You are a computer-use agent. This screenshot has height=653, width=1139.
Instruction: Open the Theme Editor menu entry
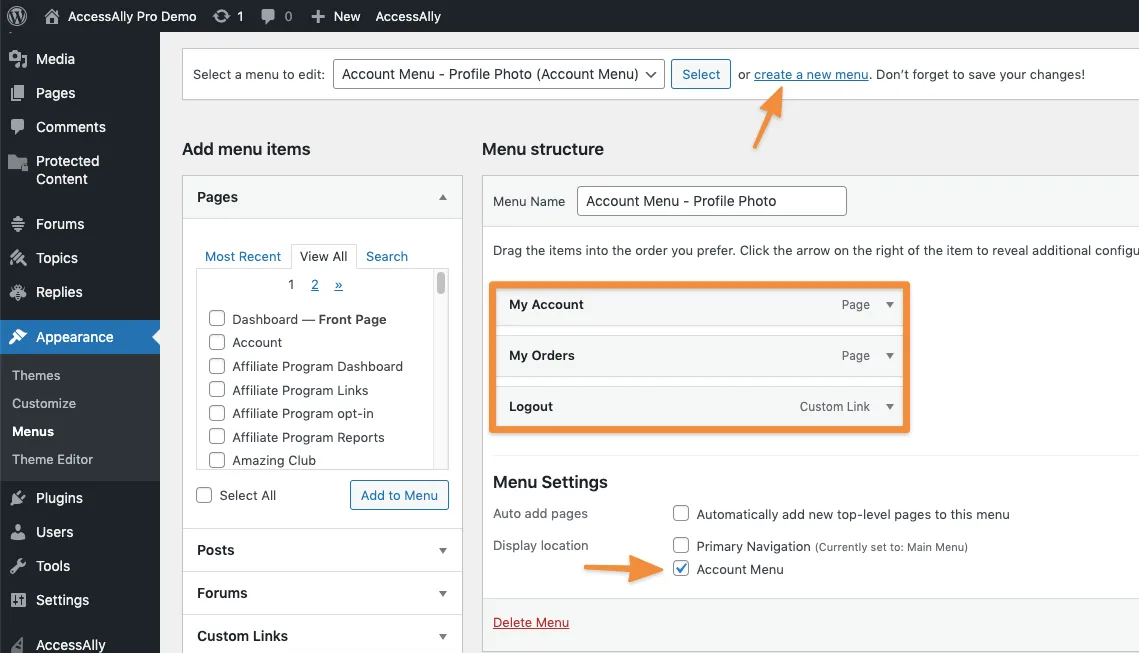52,459
